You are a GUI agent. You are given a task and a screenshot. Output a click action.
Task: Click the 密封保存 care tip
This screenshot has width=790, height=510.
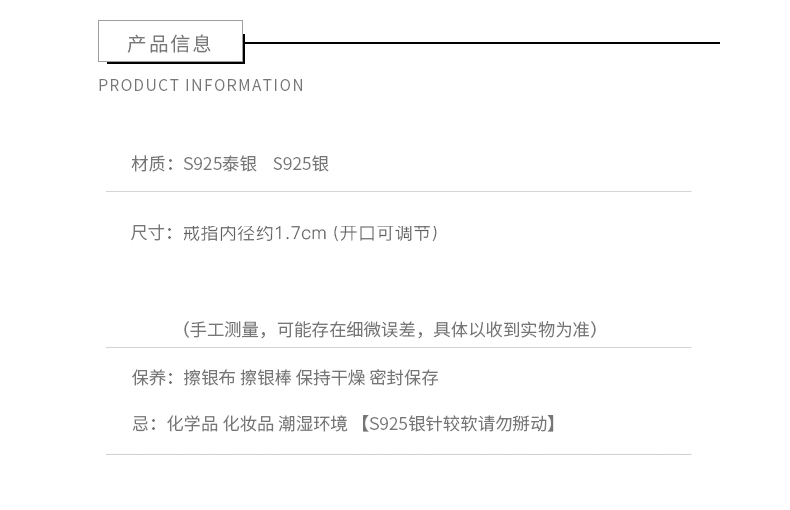point(404,378)
